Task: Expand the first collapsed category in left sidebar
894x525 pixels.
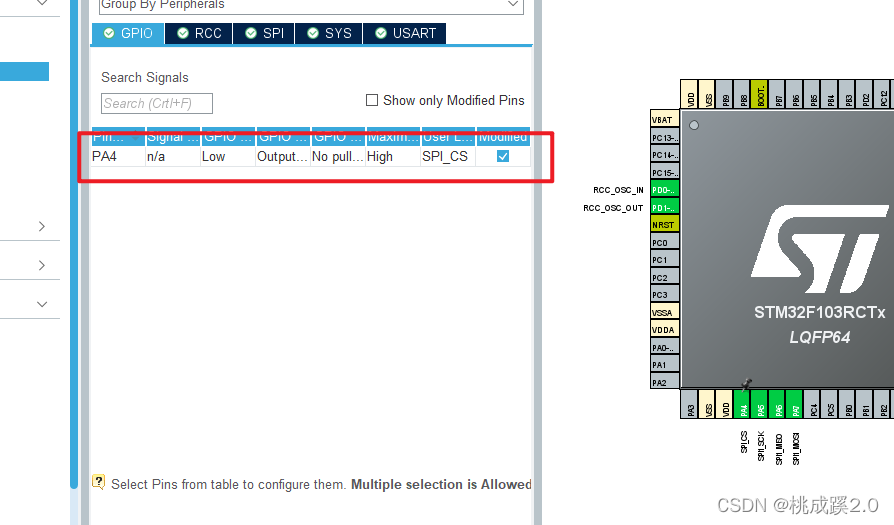Action: pyautogui.click(x=41, y=226)
